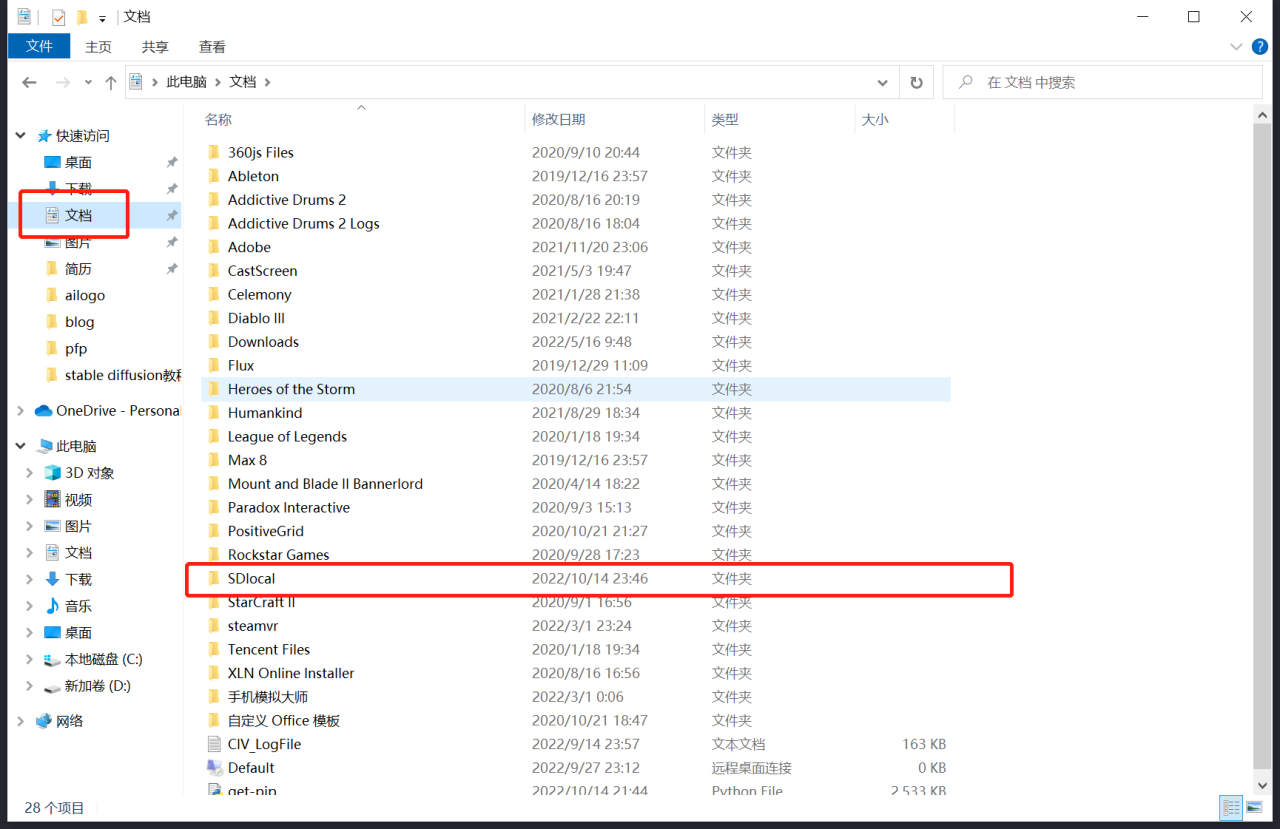The height and width of the screenshot is (829, 1280).
Task: Expand the 3D 对象 node
Action: pyautogui.click(x=31, y=473)
